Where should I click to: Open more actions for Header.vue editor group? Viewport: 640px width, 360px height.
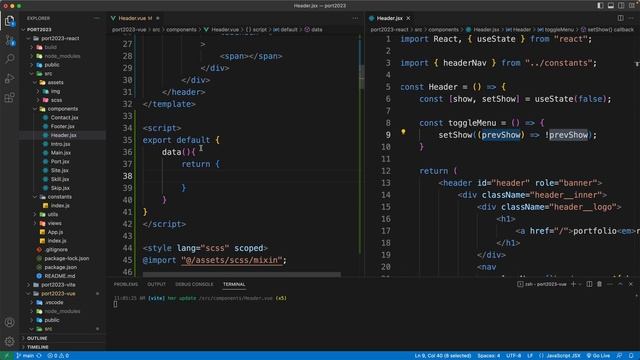355,18
